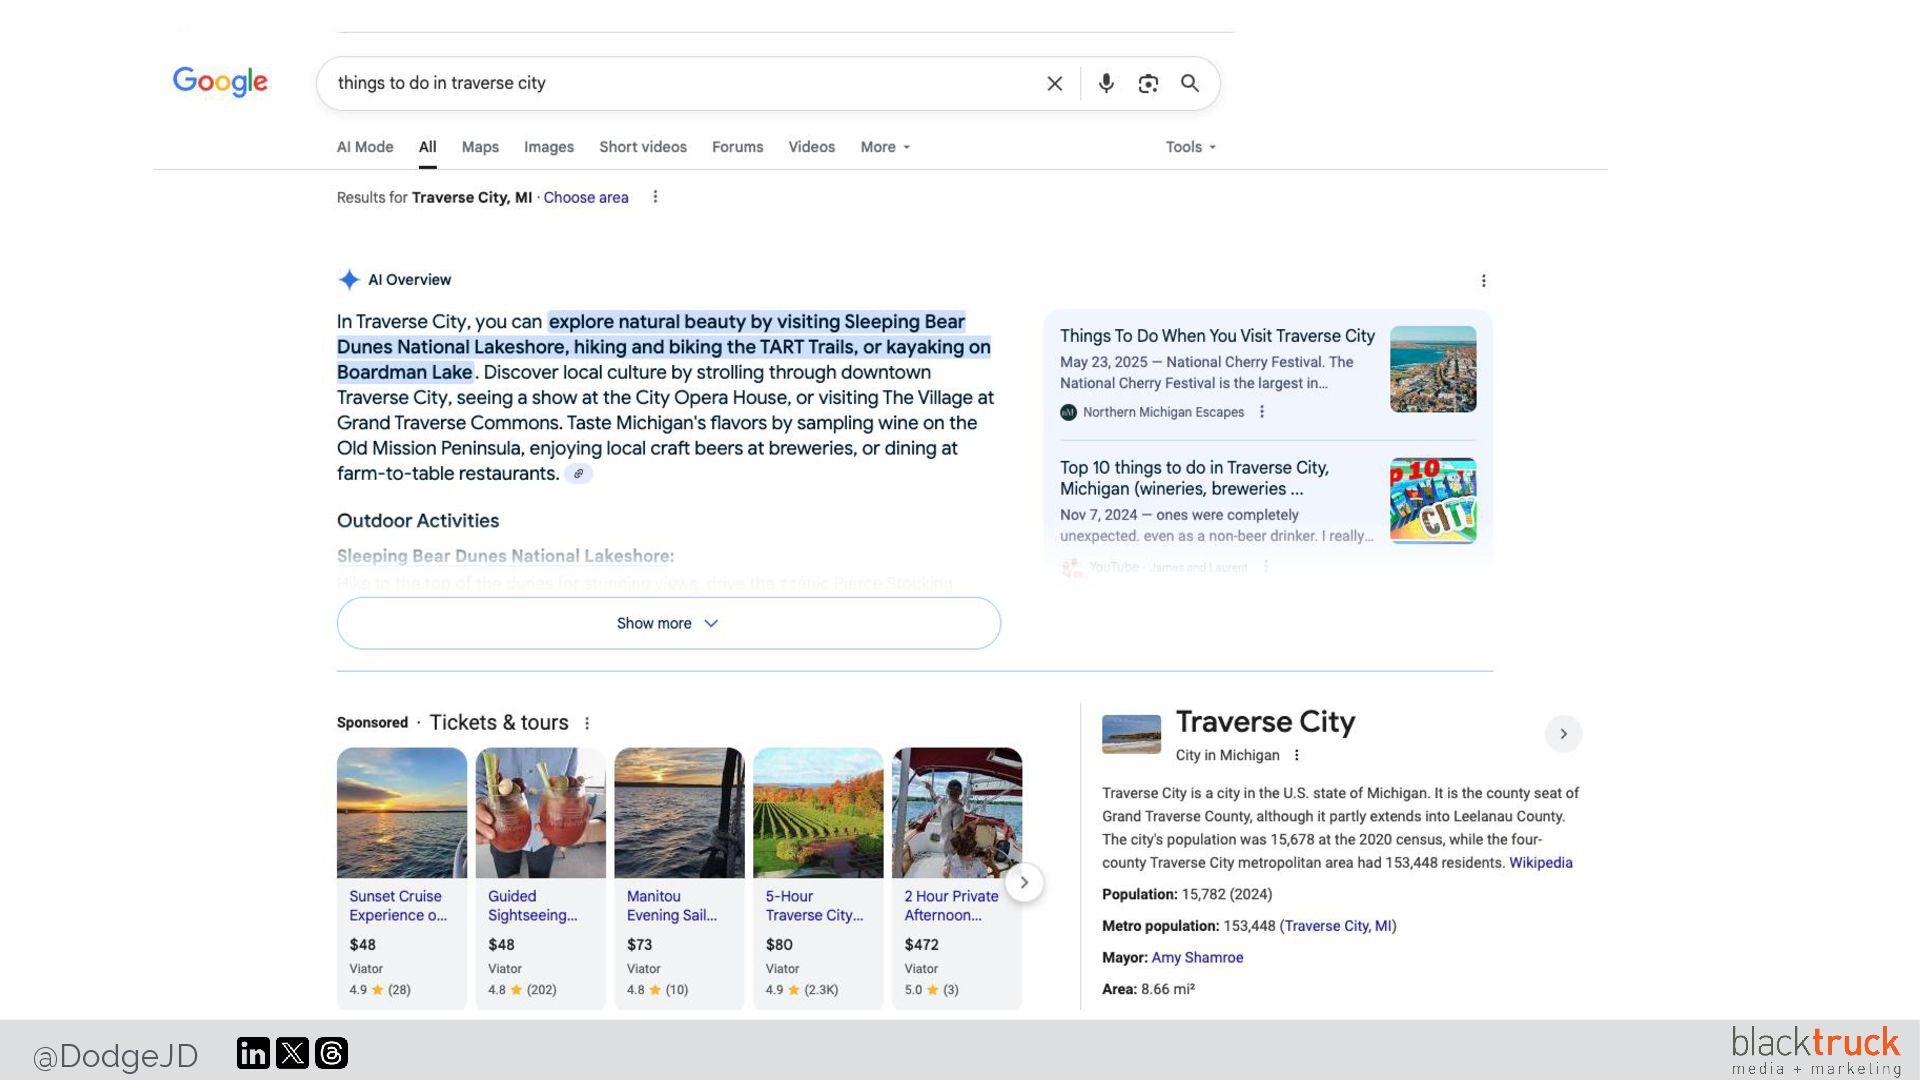Click the Choose area link
This screenshot has height=1080, width=1920.
click(585, 197)
